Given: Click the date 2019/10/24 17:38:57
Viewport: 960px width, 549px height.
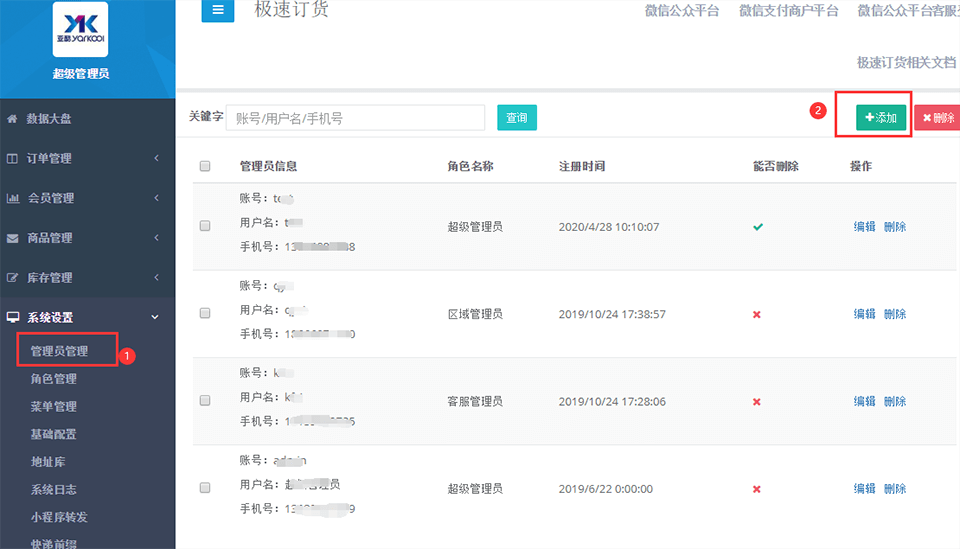Looking at the screenshot, I should click(x=612, y=315).
